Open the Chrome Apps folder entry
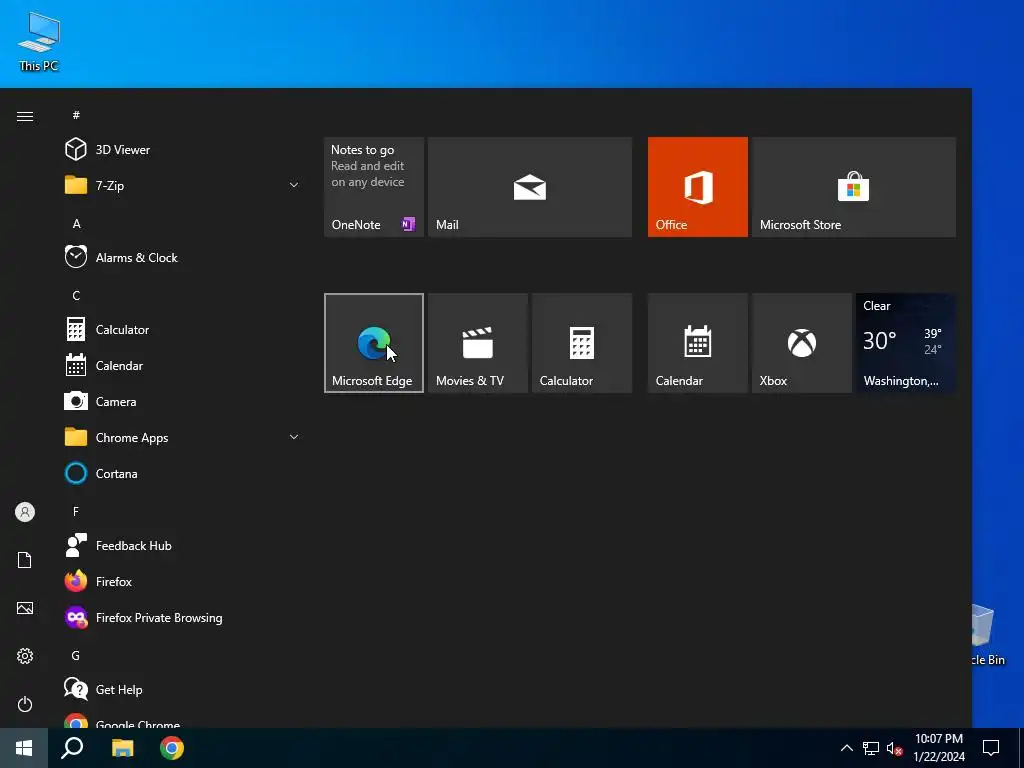The height and width of the screenshot is (768, 1024). [180, 438]
